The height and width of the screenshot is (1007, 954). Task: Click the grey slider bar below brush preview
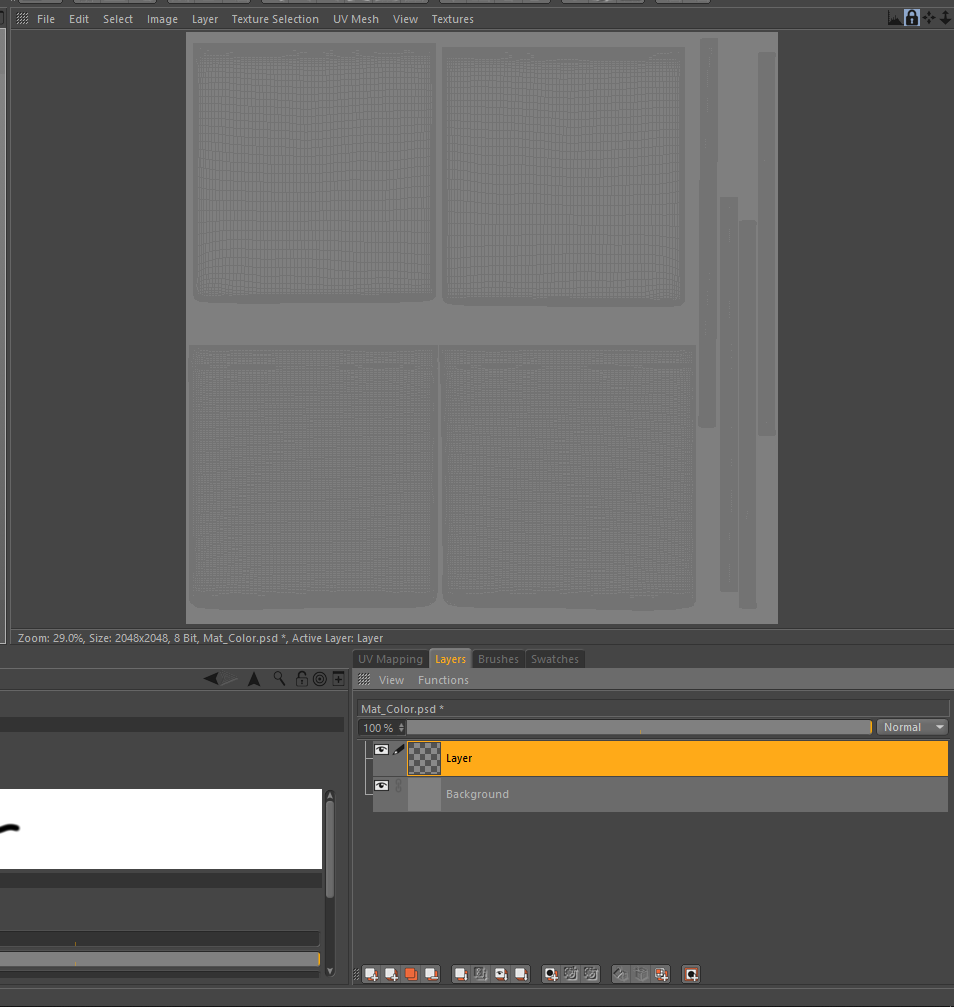[x=160, y=959]
